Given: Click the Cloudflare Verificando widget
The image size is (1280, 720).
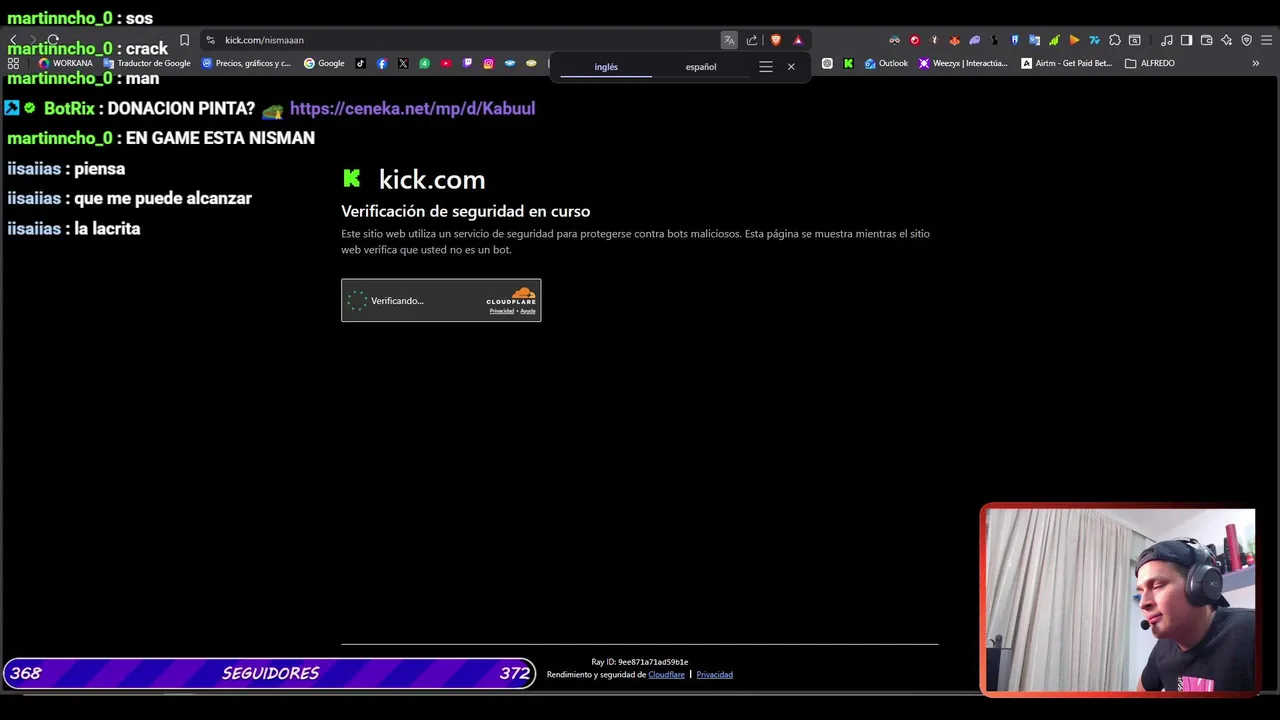Looking at the screenshot, I should point(441,300).
